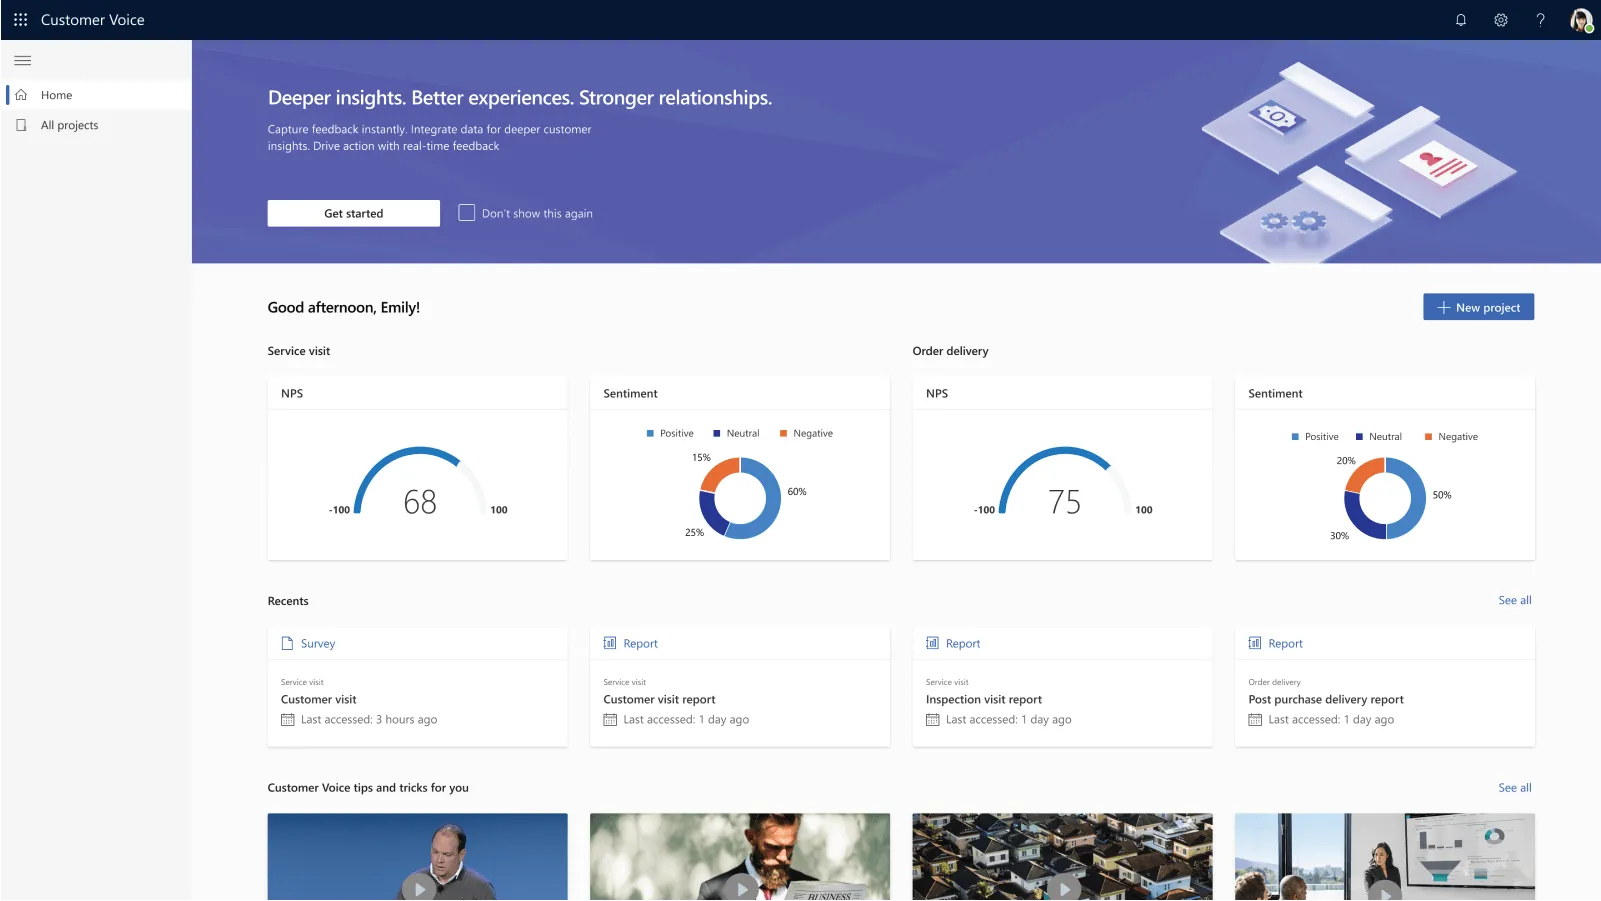Open All projects in navigation
Image resolution: width=1601 pixels, height=901 pixels.
[98, 125]
